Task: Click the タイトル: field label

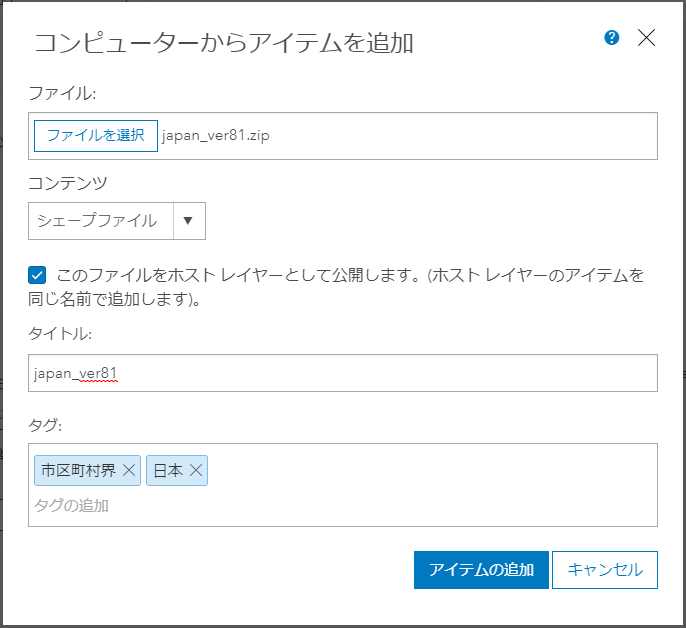Action: (60, 334)
